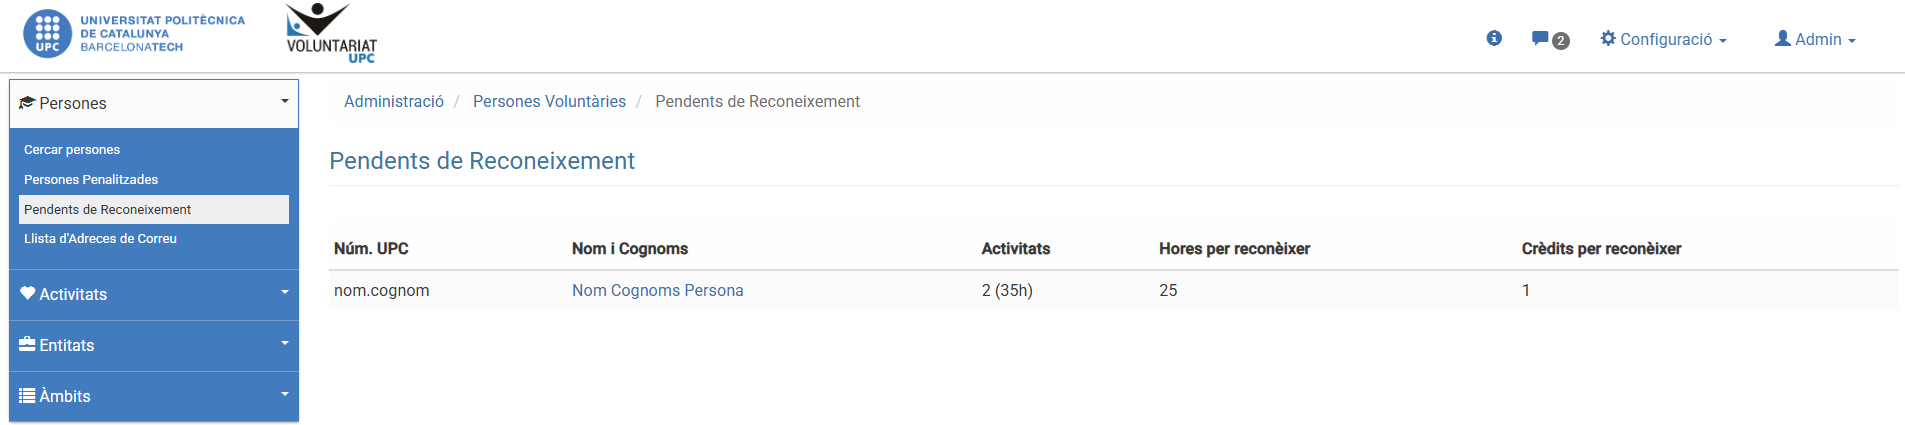Click the heart icon beside Activitats
Image resolution: width=1905 pixels, height=425 pixels.
27,293
